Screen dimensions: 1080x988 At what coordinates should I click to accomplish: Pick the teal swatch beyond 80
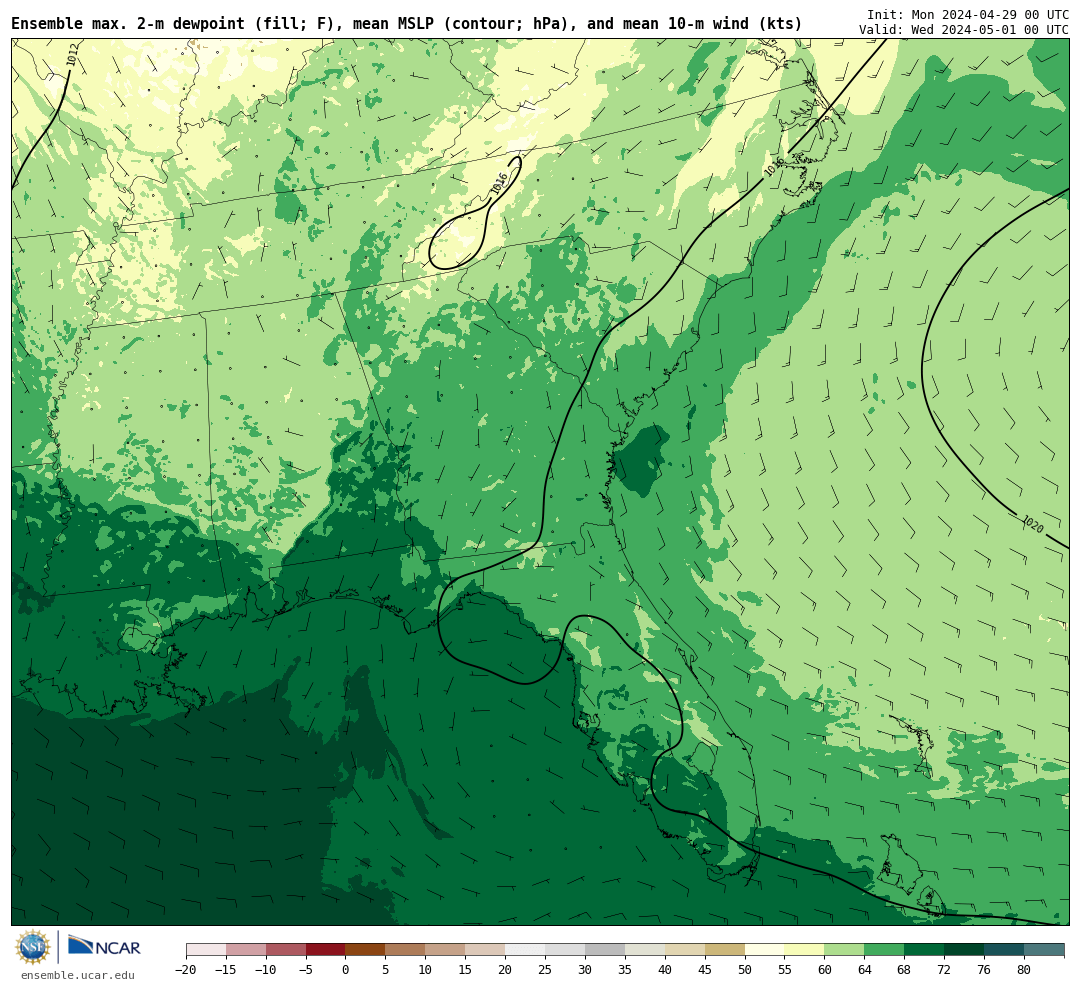coord(1044,950)
